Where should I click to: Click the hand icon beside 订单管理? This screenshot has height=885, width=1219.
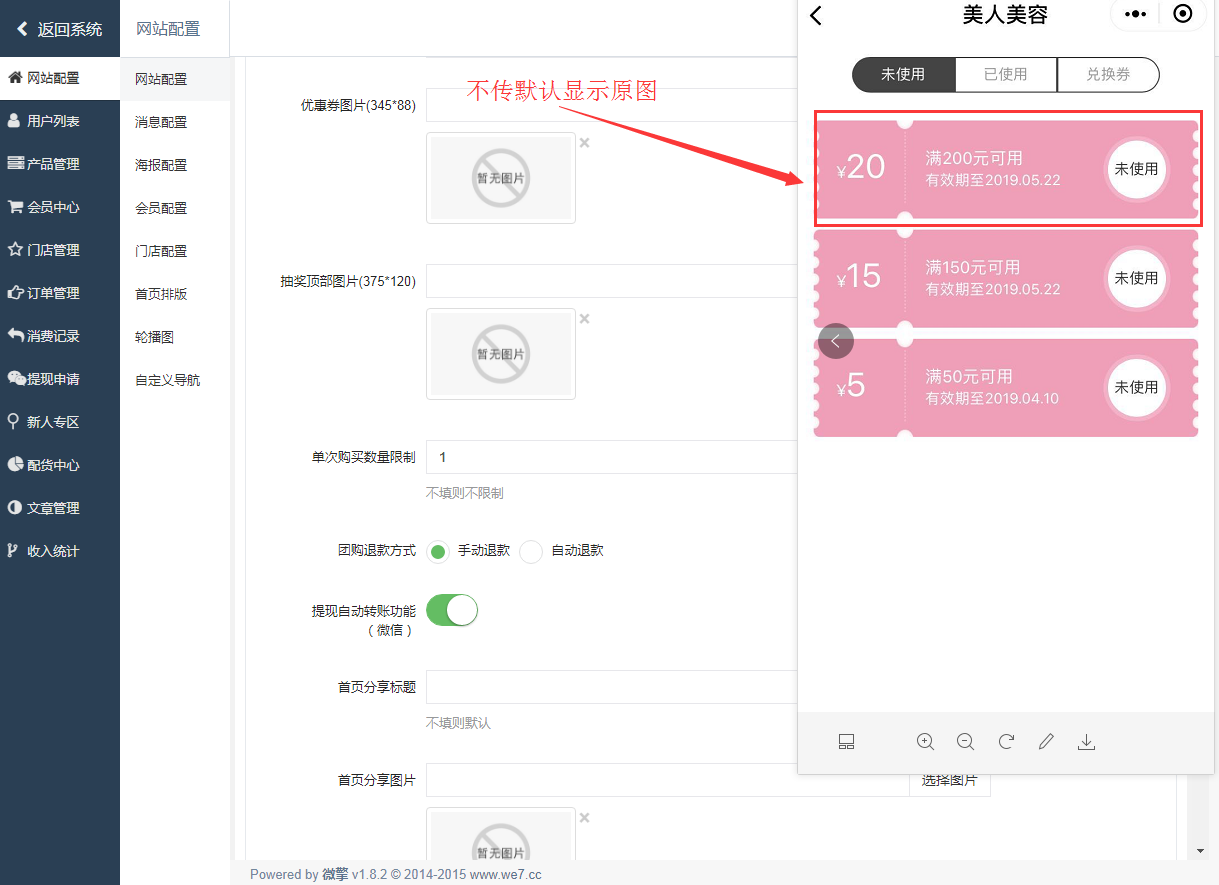click(x=15, y=293)
